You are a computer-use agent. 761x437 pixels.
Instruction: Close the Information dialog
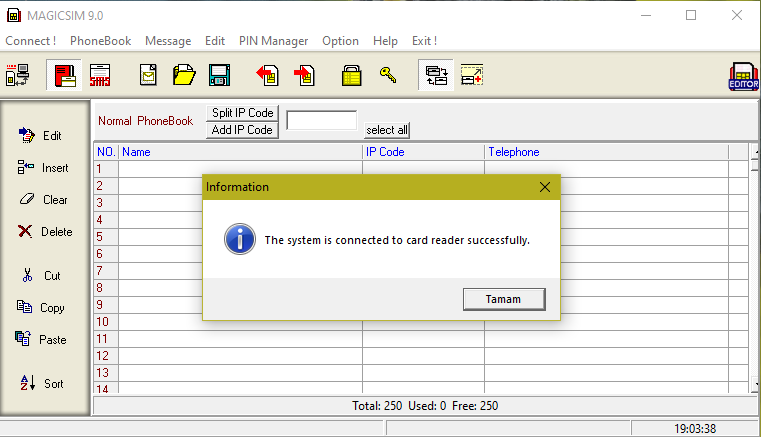[x=545, y=187]
